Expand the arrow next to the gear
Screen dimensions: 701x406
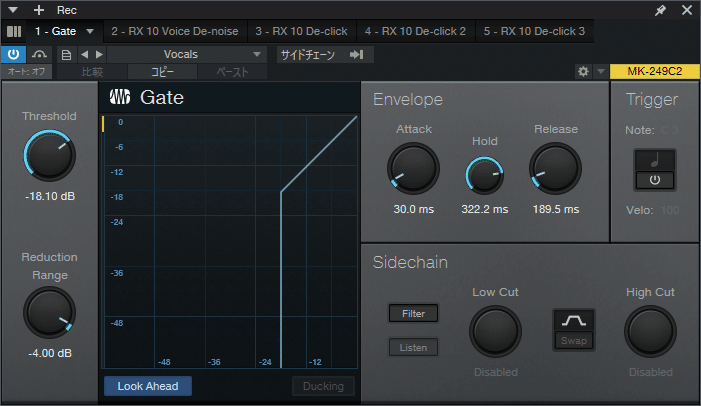pyautogui.click(x=601, y=71)
